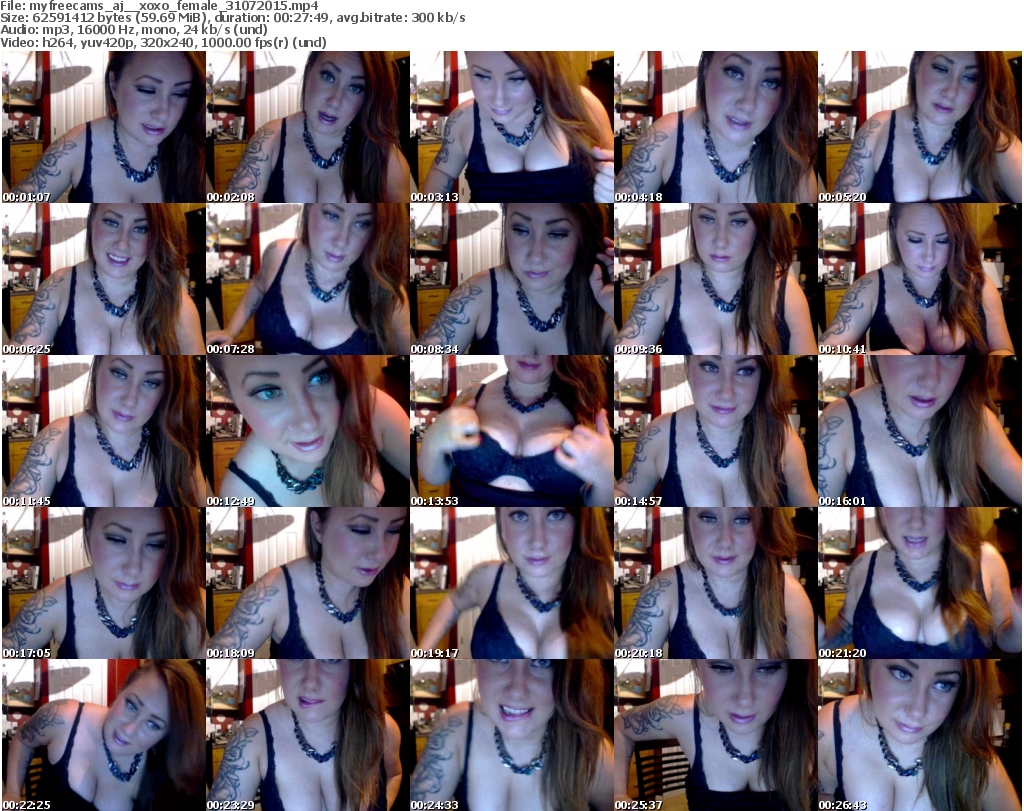1024x811 pixels.
Task: Select the thumbnail stamped 00:07:28
Action: (x=308, y=279)
